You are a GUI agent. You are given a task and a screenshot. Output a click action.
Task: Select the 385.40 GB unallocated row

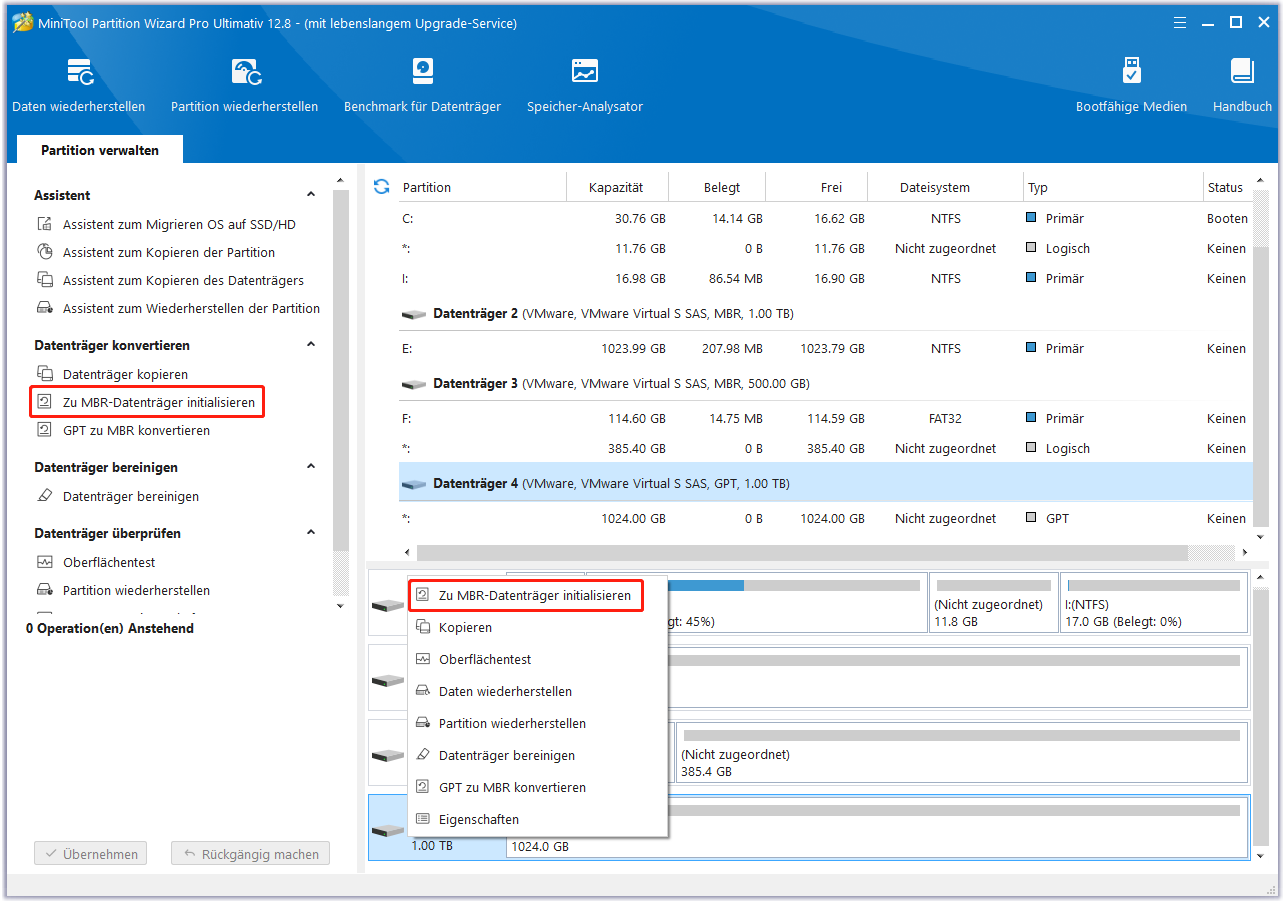(x=825, y=449)
